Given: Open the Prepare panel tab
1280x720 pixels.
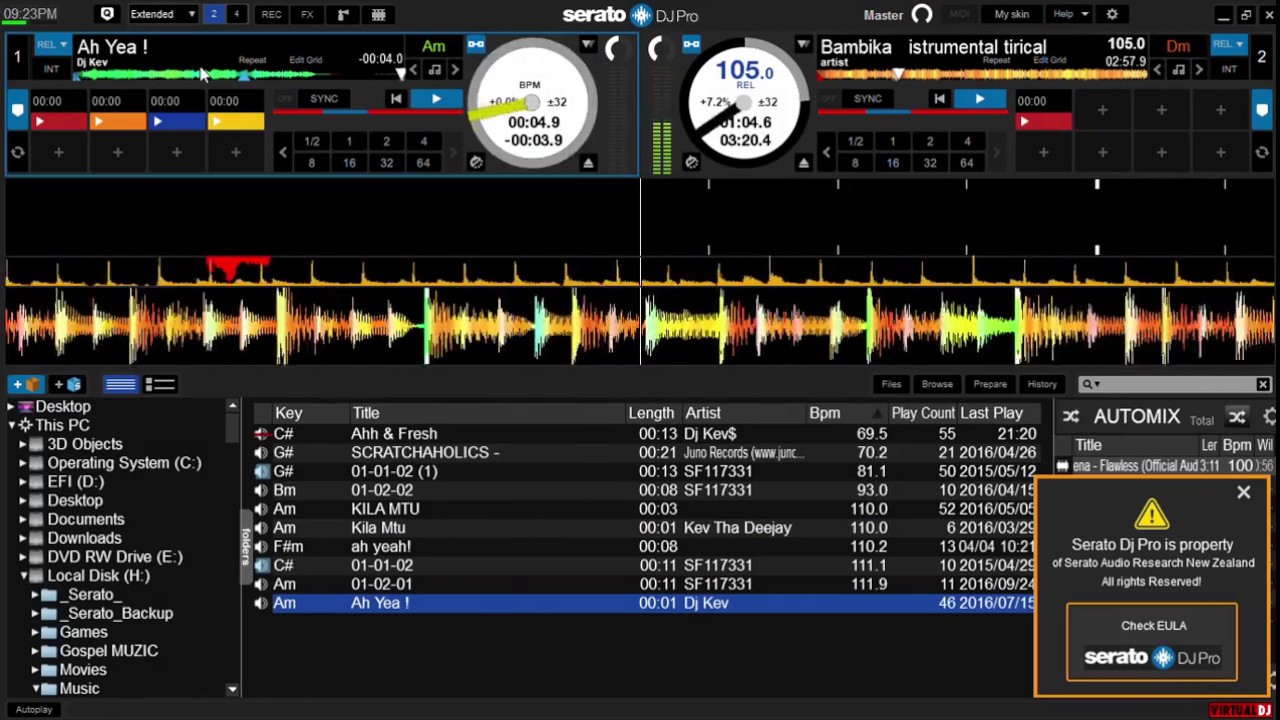Looking at the screenshot, I should [x=990, y=384].
